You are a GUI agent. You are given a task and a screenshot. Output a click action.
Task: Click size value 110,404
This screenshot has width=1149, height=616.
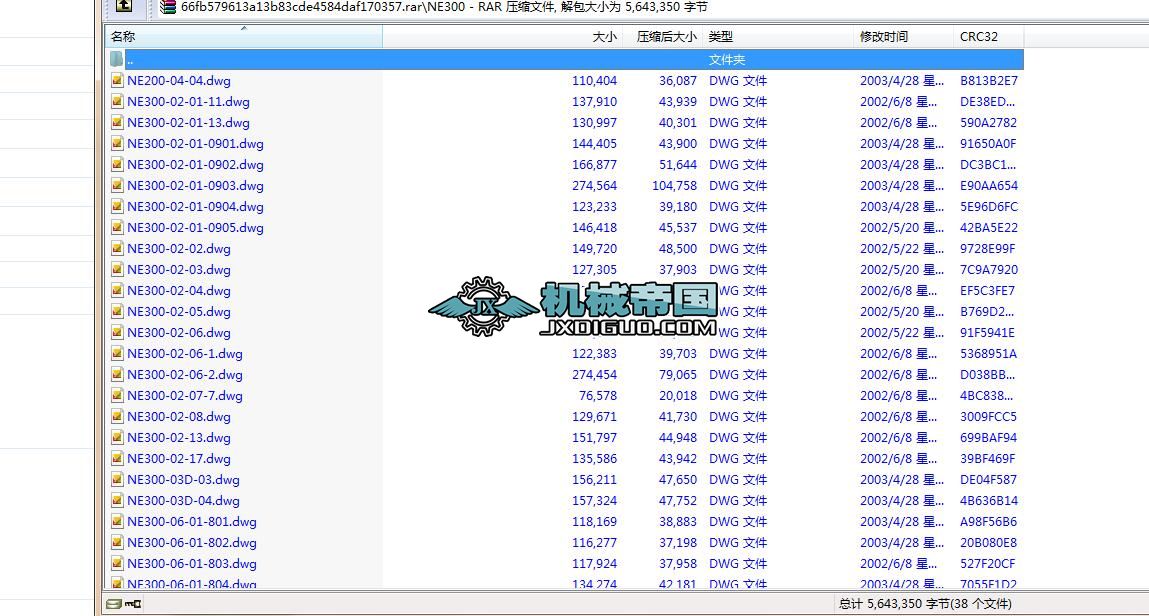[x=594, y=81]
